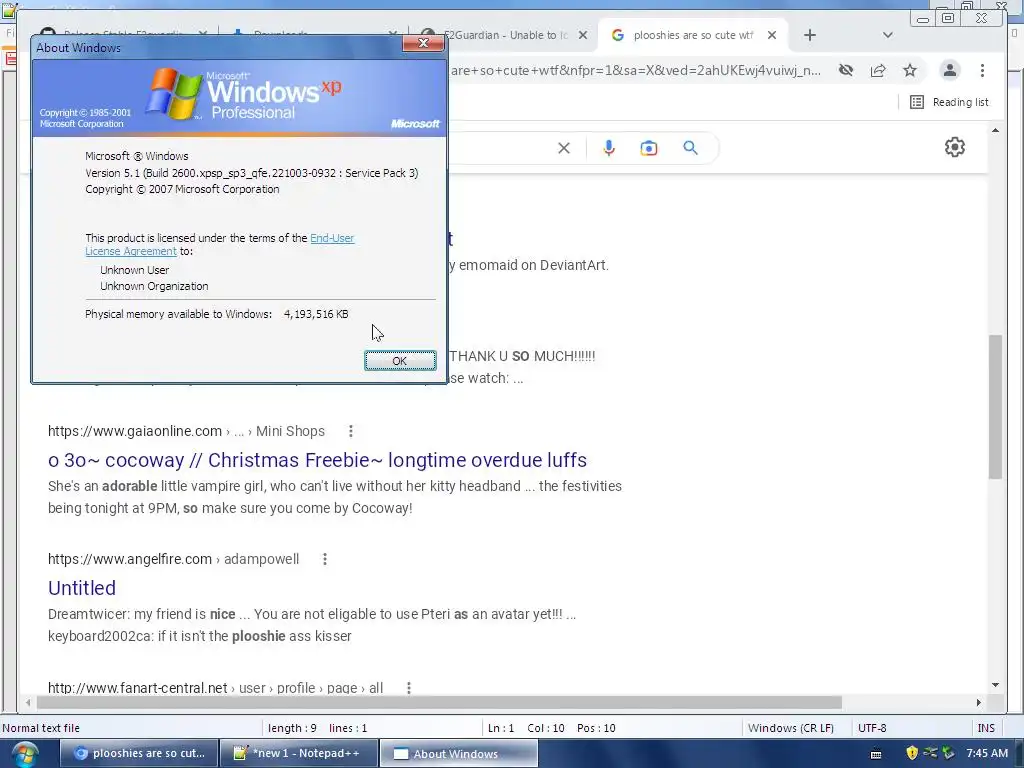
Task: Click the horizontal scrollbar thumb
Action: tap(439, 703)
